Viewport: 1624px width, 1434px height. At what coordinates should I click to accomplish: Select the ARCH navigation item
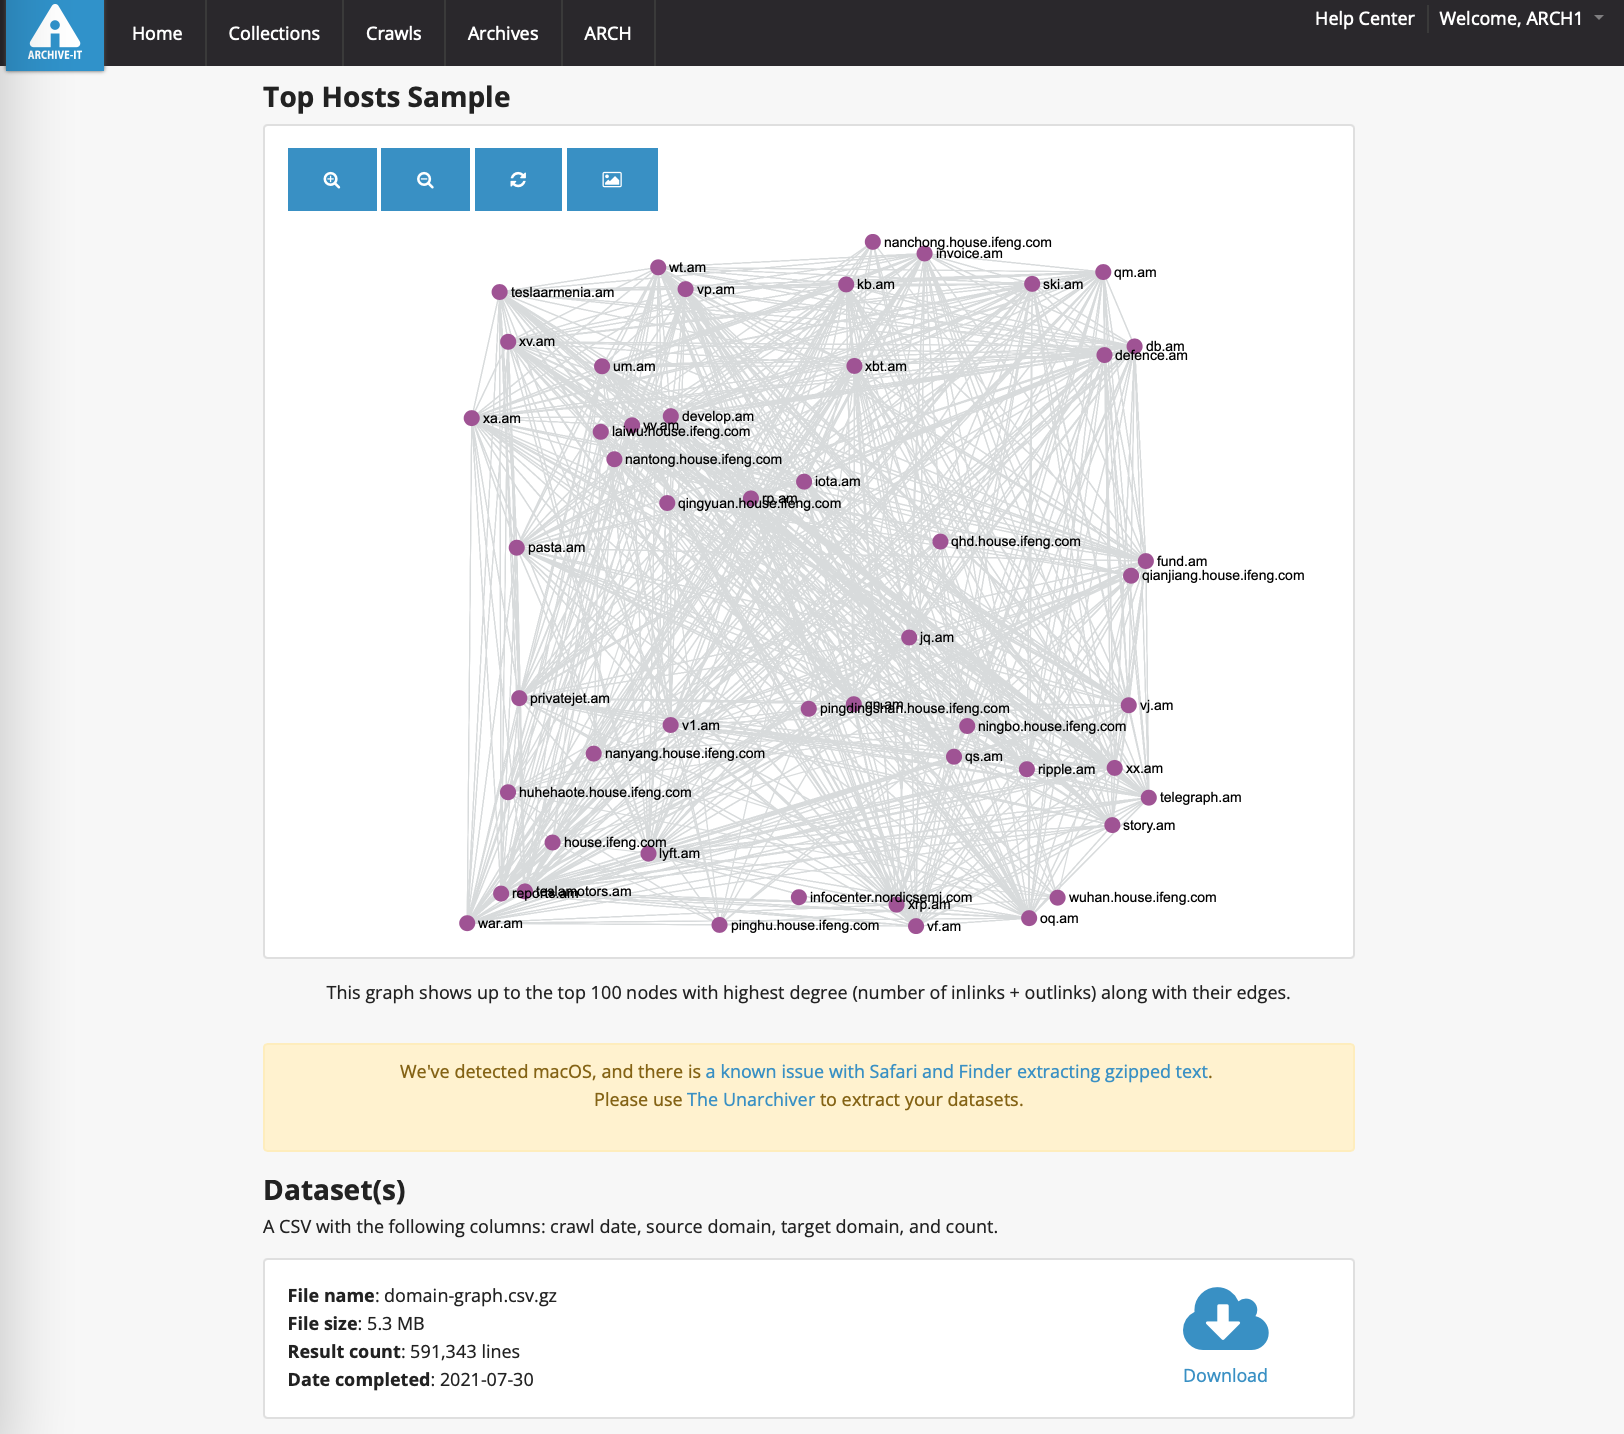point(607,34)
